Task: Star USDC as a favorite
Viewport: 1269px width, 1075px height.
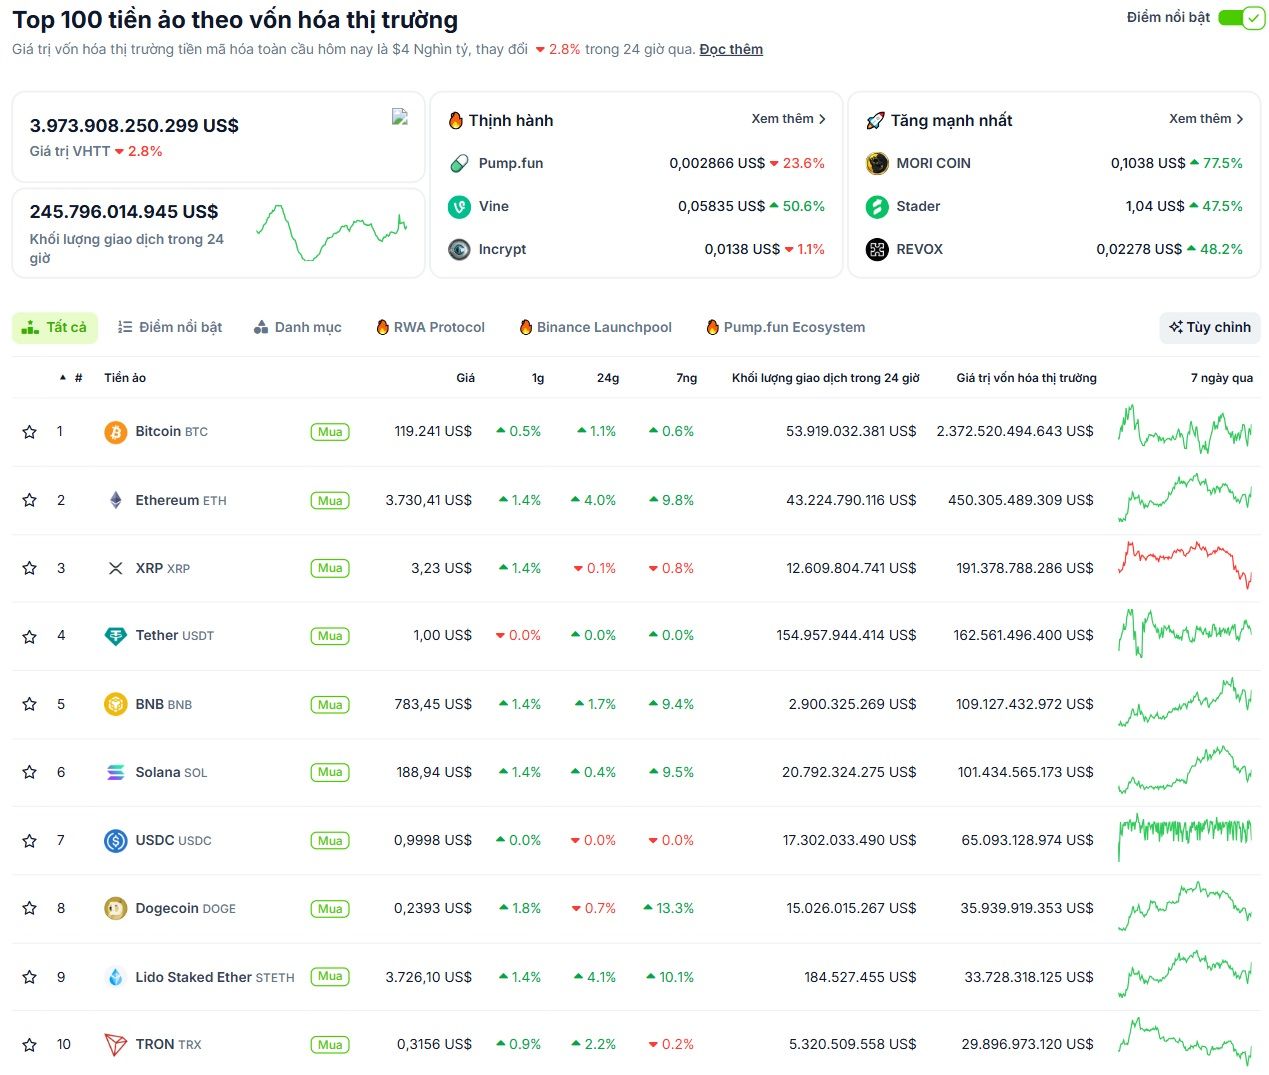Action: tap(30, 840)
